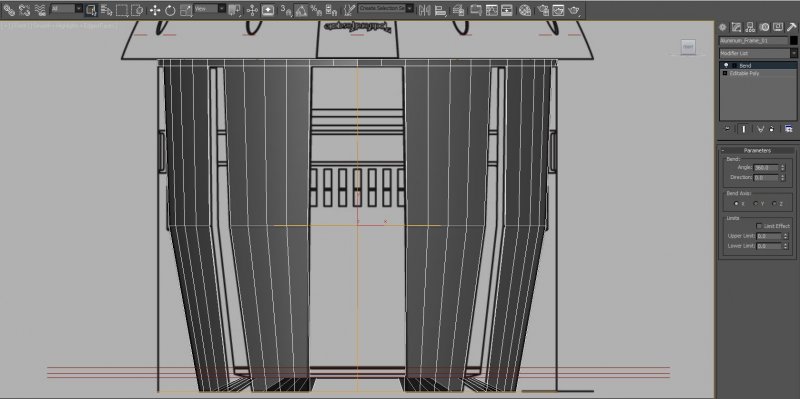800x399 pixels.
Task: Switch to the Hierarchy panel tab
Action: [750, 27]
